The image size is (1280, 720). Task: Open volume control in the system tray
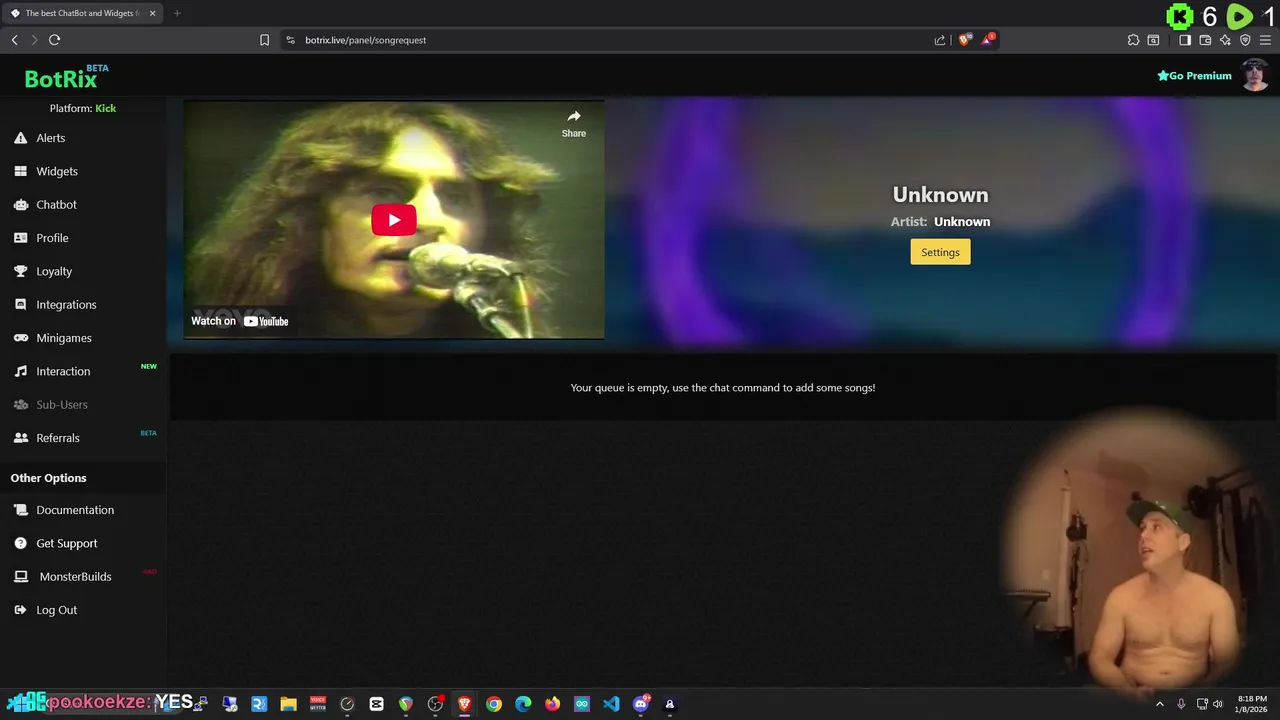point(1218,704)
